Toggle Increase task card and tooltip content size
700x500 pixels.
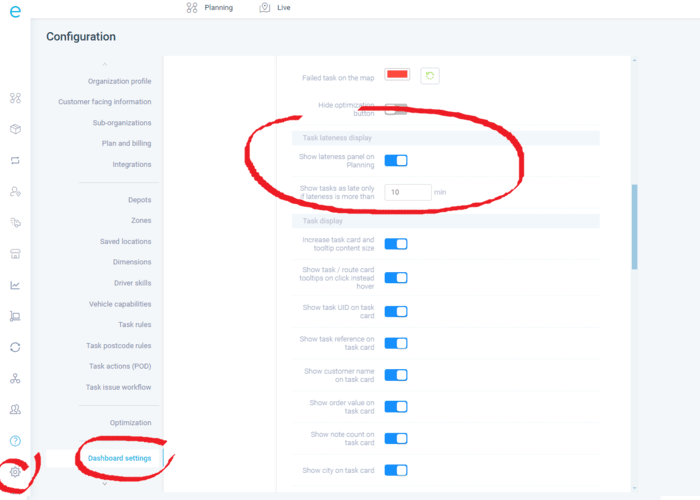point(396,244)
